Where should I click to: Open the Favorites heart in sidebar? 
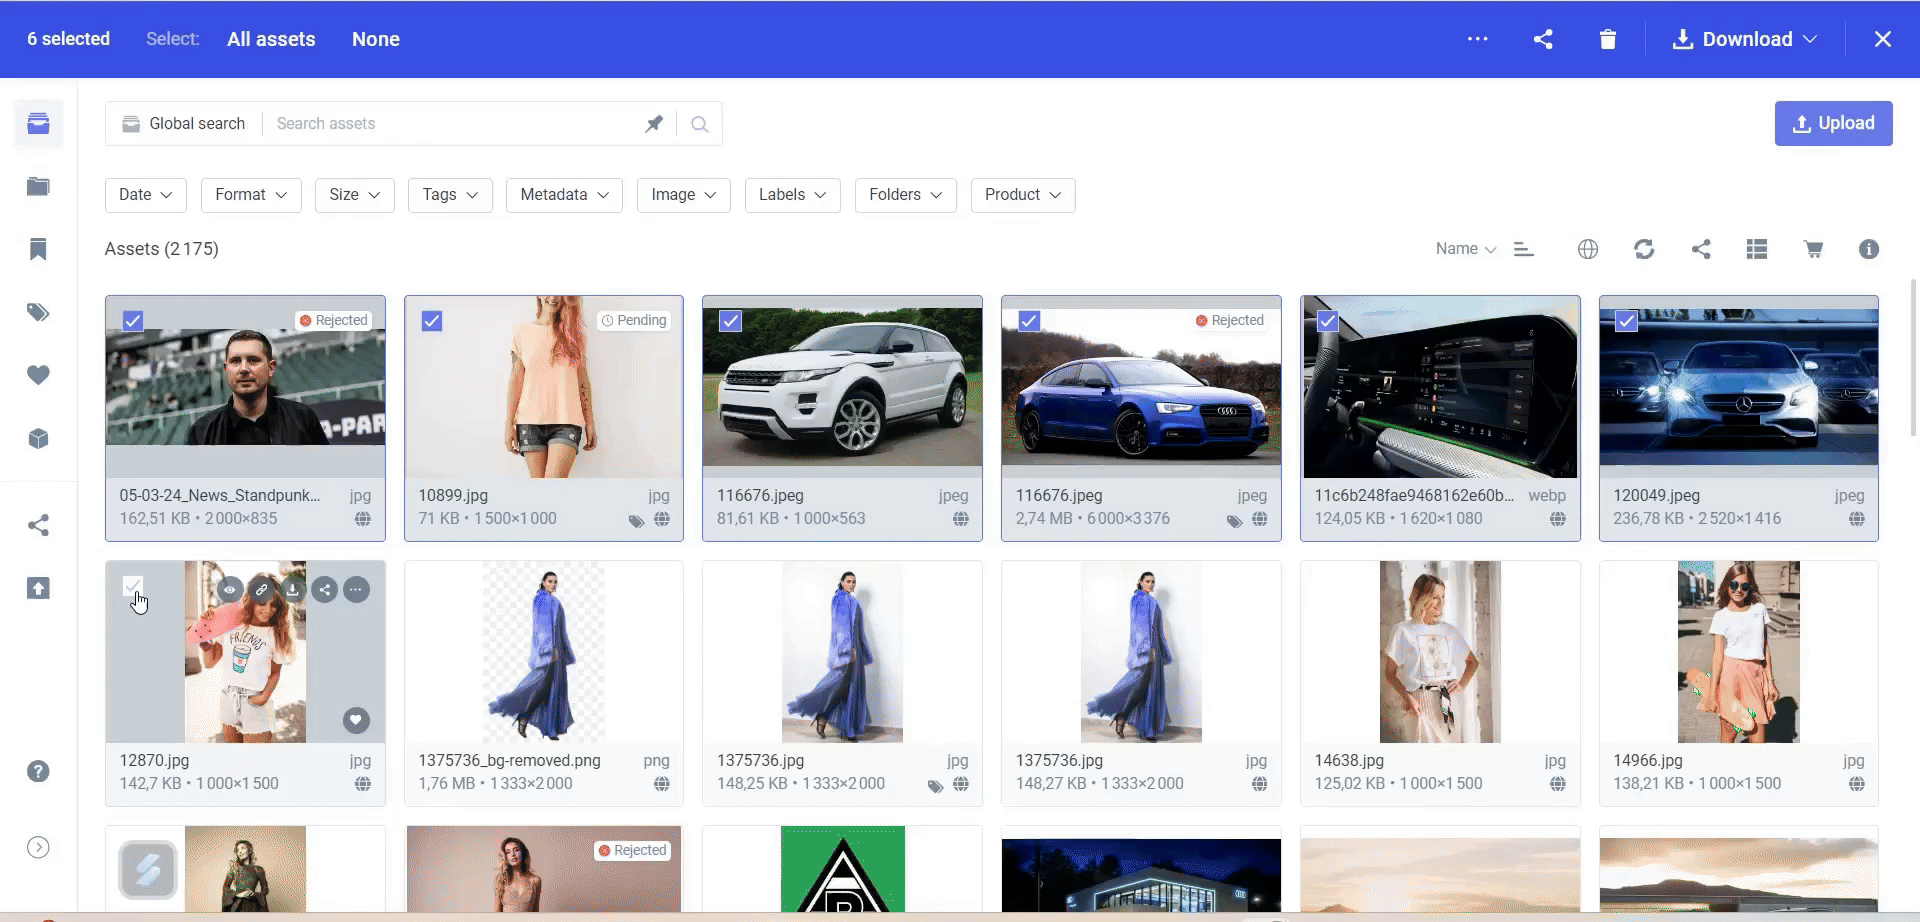38,375
